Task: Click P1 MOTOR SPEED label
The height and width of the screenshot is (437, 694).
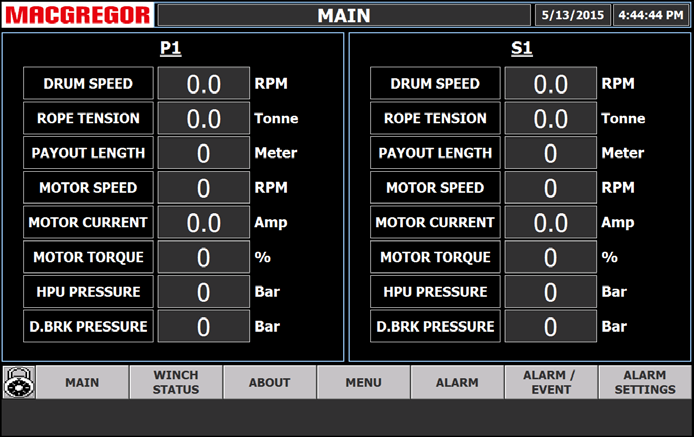Action: [x=88, y=187]
